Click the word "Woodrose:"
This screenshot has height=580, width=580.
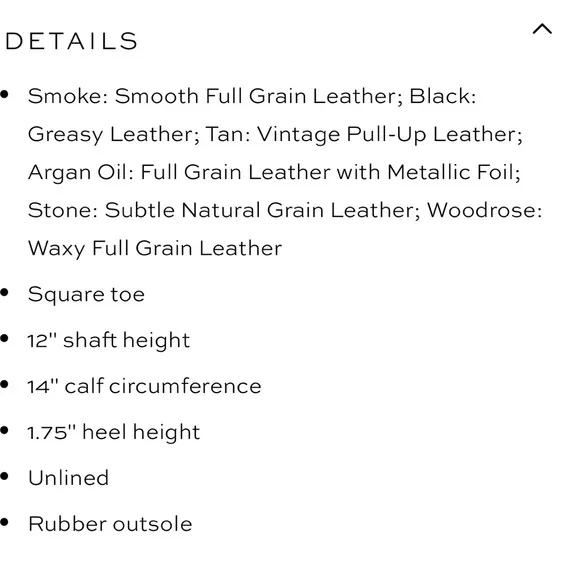[x=485, y=210]
